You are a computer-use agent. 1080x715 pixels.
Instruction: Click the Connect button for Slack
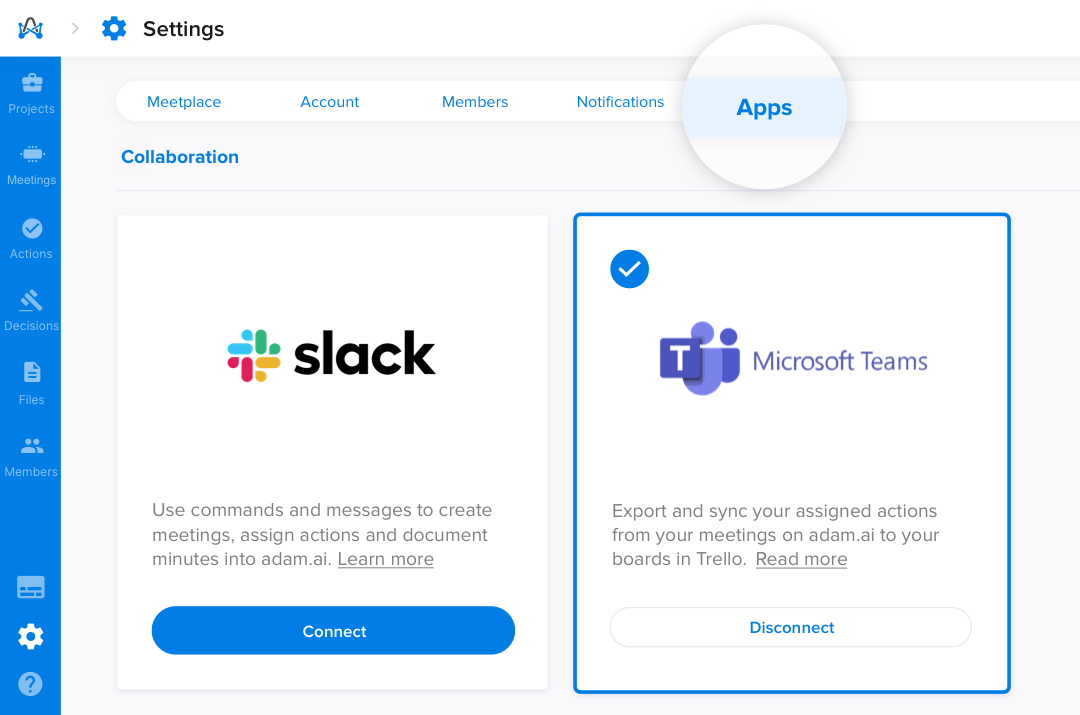coord(333,630)
